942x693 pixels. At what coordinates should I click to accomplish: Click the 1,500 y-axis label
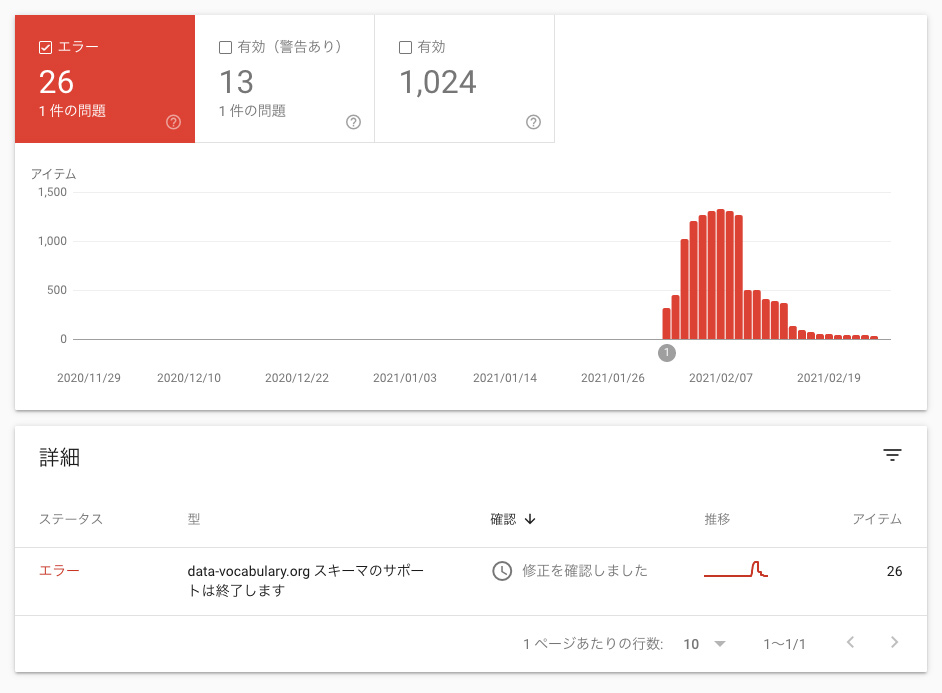[52, 192]
